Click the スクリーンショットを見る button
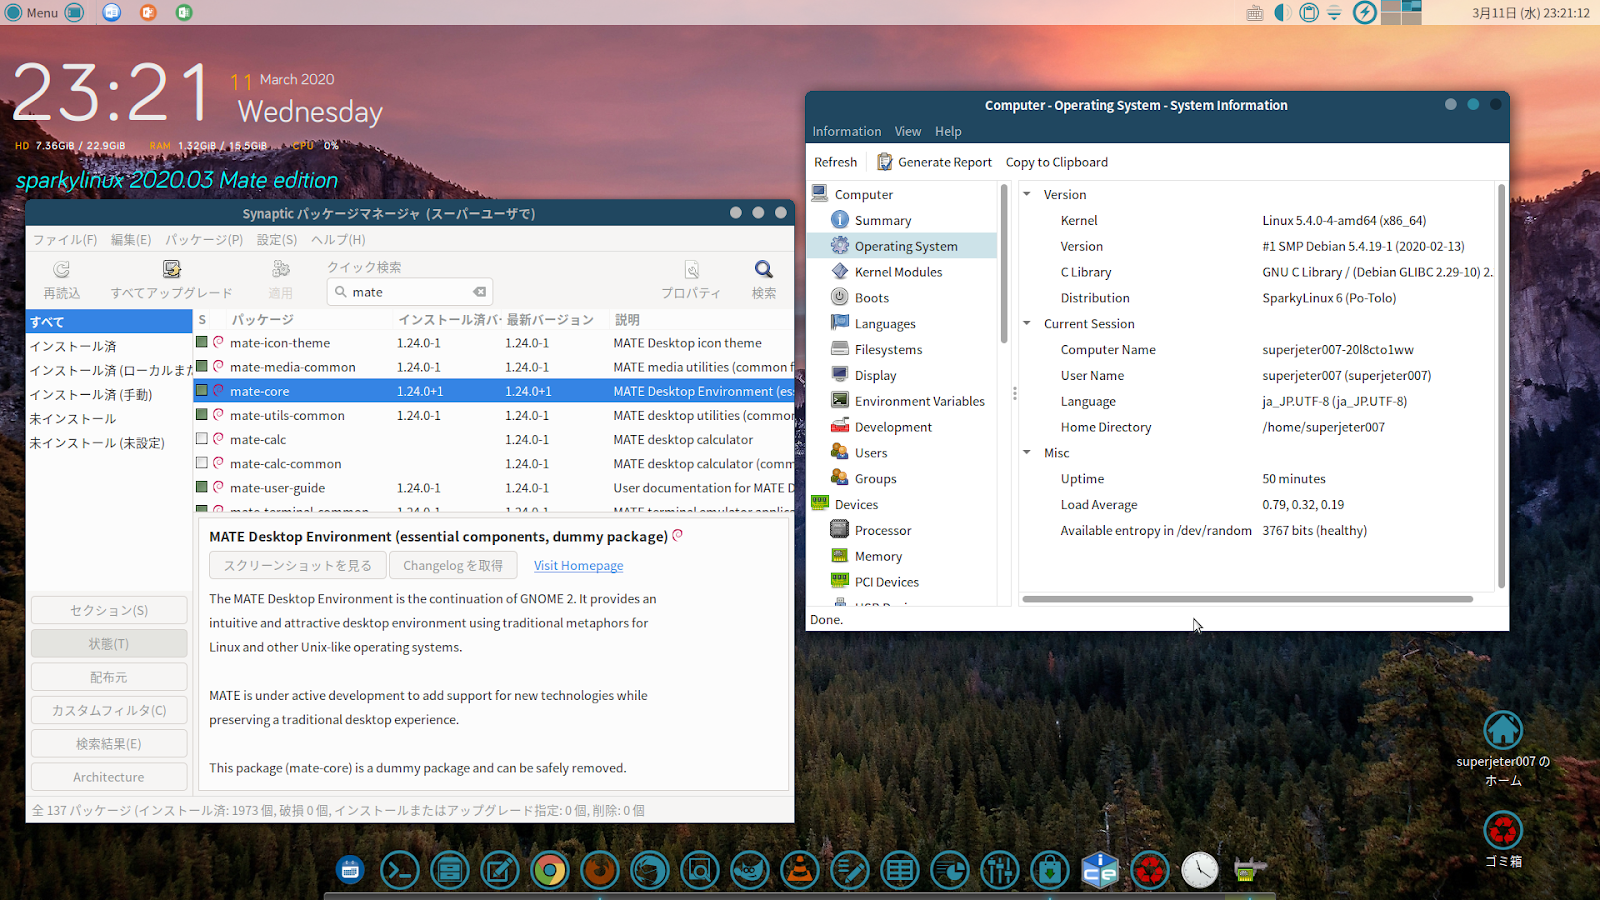This screenshot has height=900, width=1600. point(298,565)
